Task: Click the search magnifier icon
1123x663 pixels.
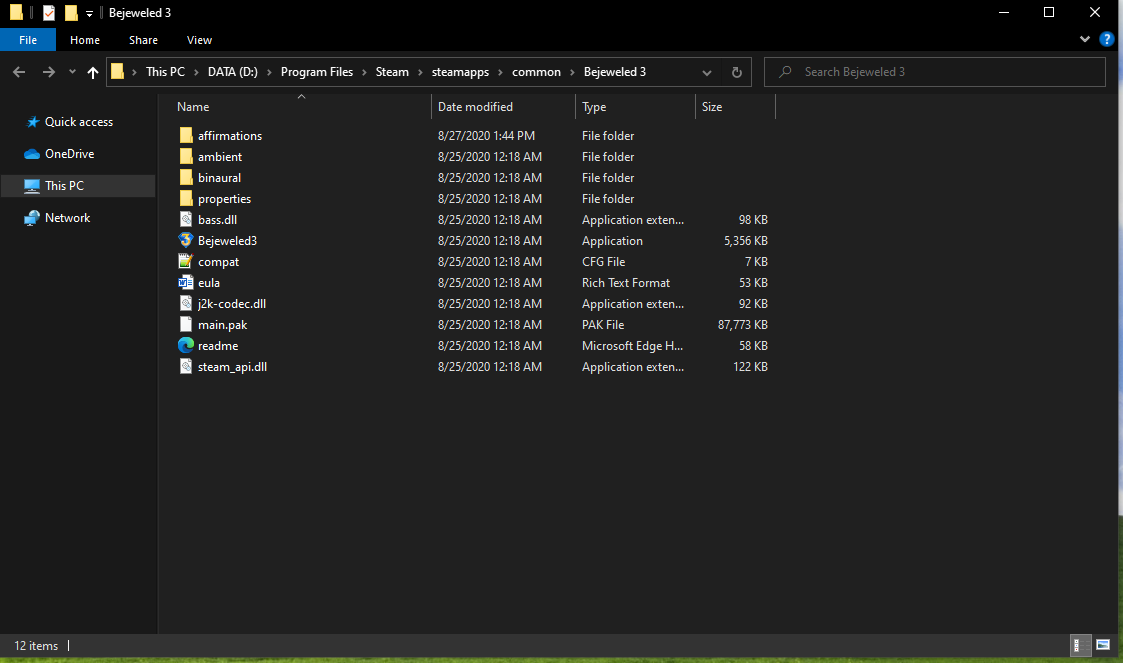Action: 785,72
